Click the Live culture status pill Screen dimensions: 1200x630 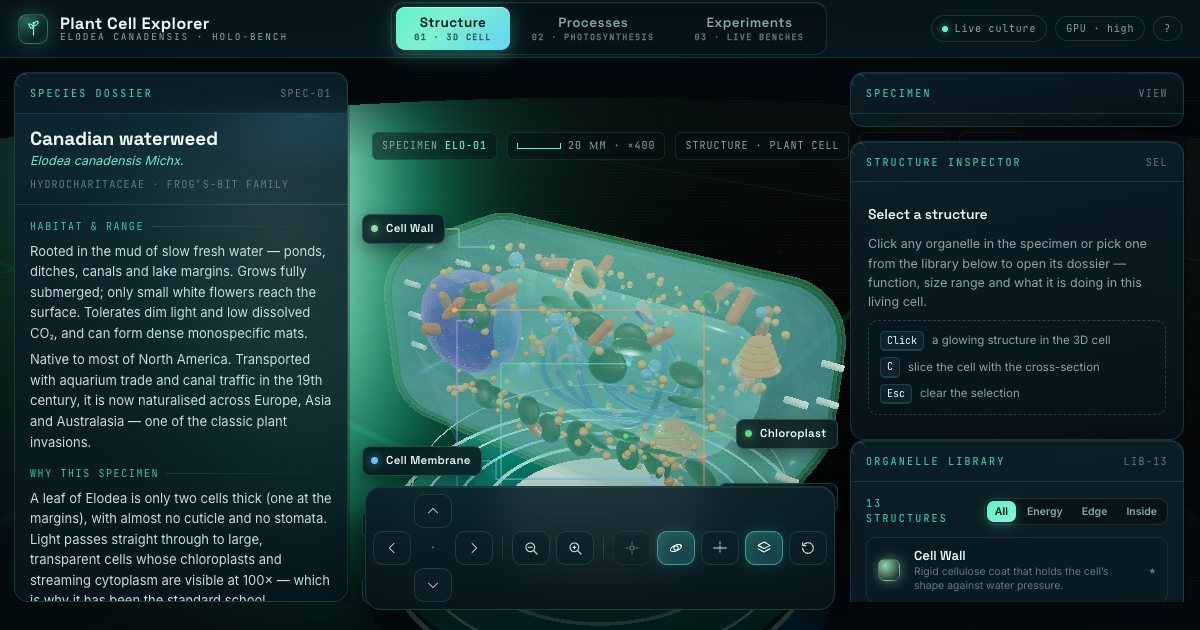[x=989, y=28]
